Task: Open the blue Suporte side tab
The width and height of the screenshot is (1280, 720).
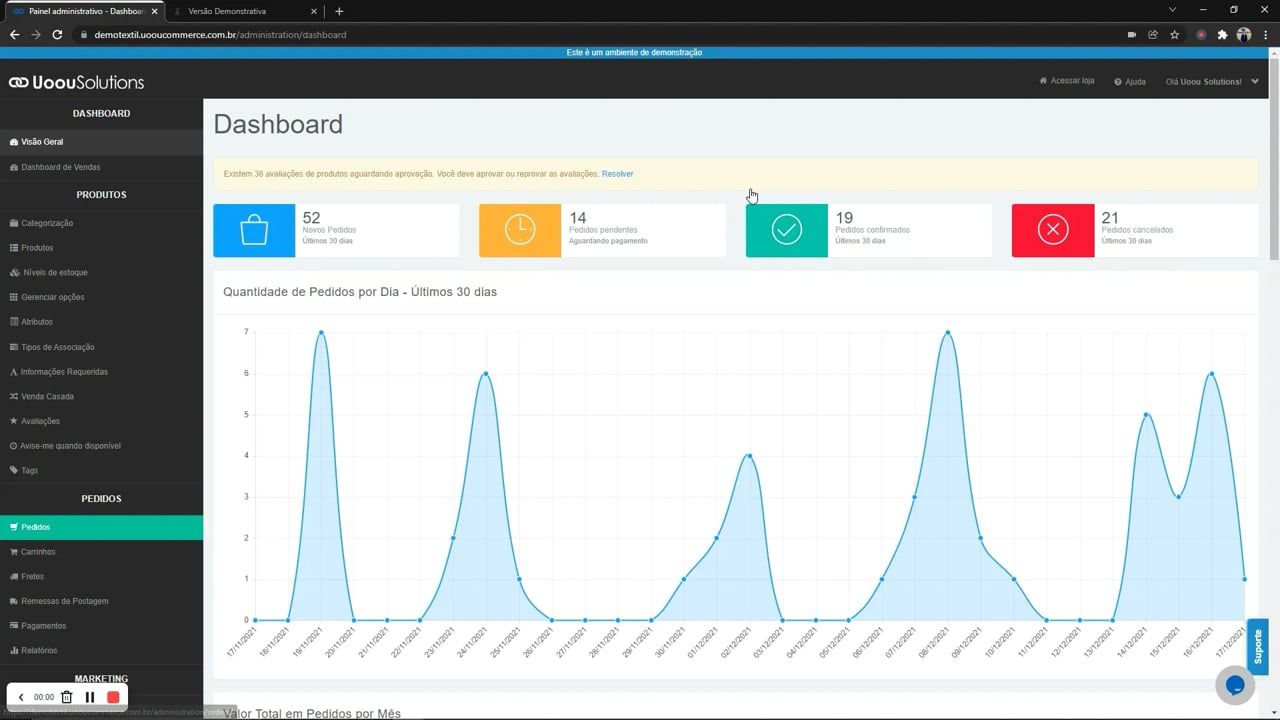Action: pos(1257,647)
